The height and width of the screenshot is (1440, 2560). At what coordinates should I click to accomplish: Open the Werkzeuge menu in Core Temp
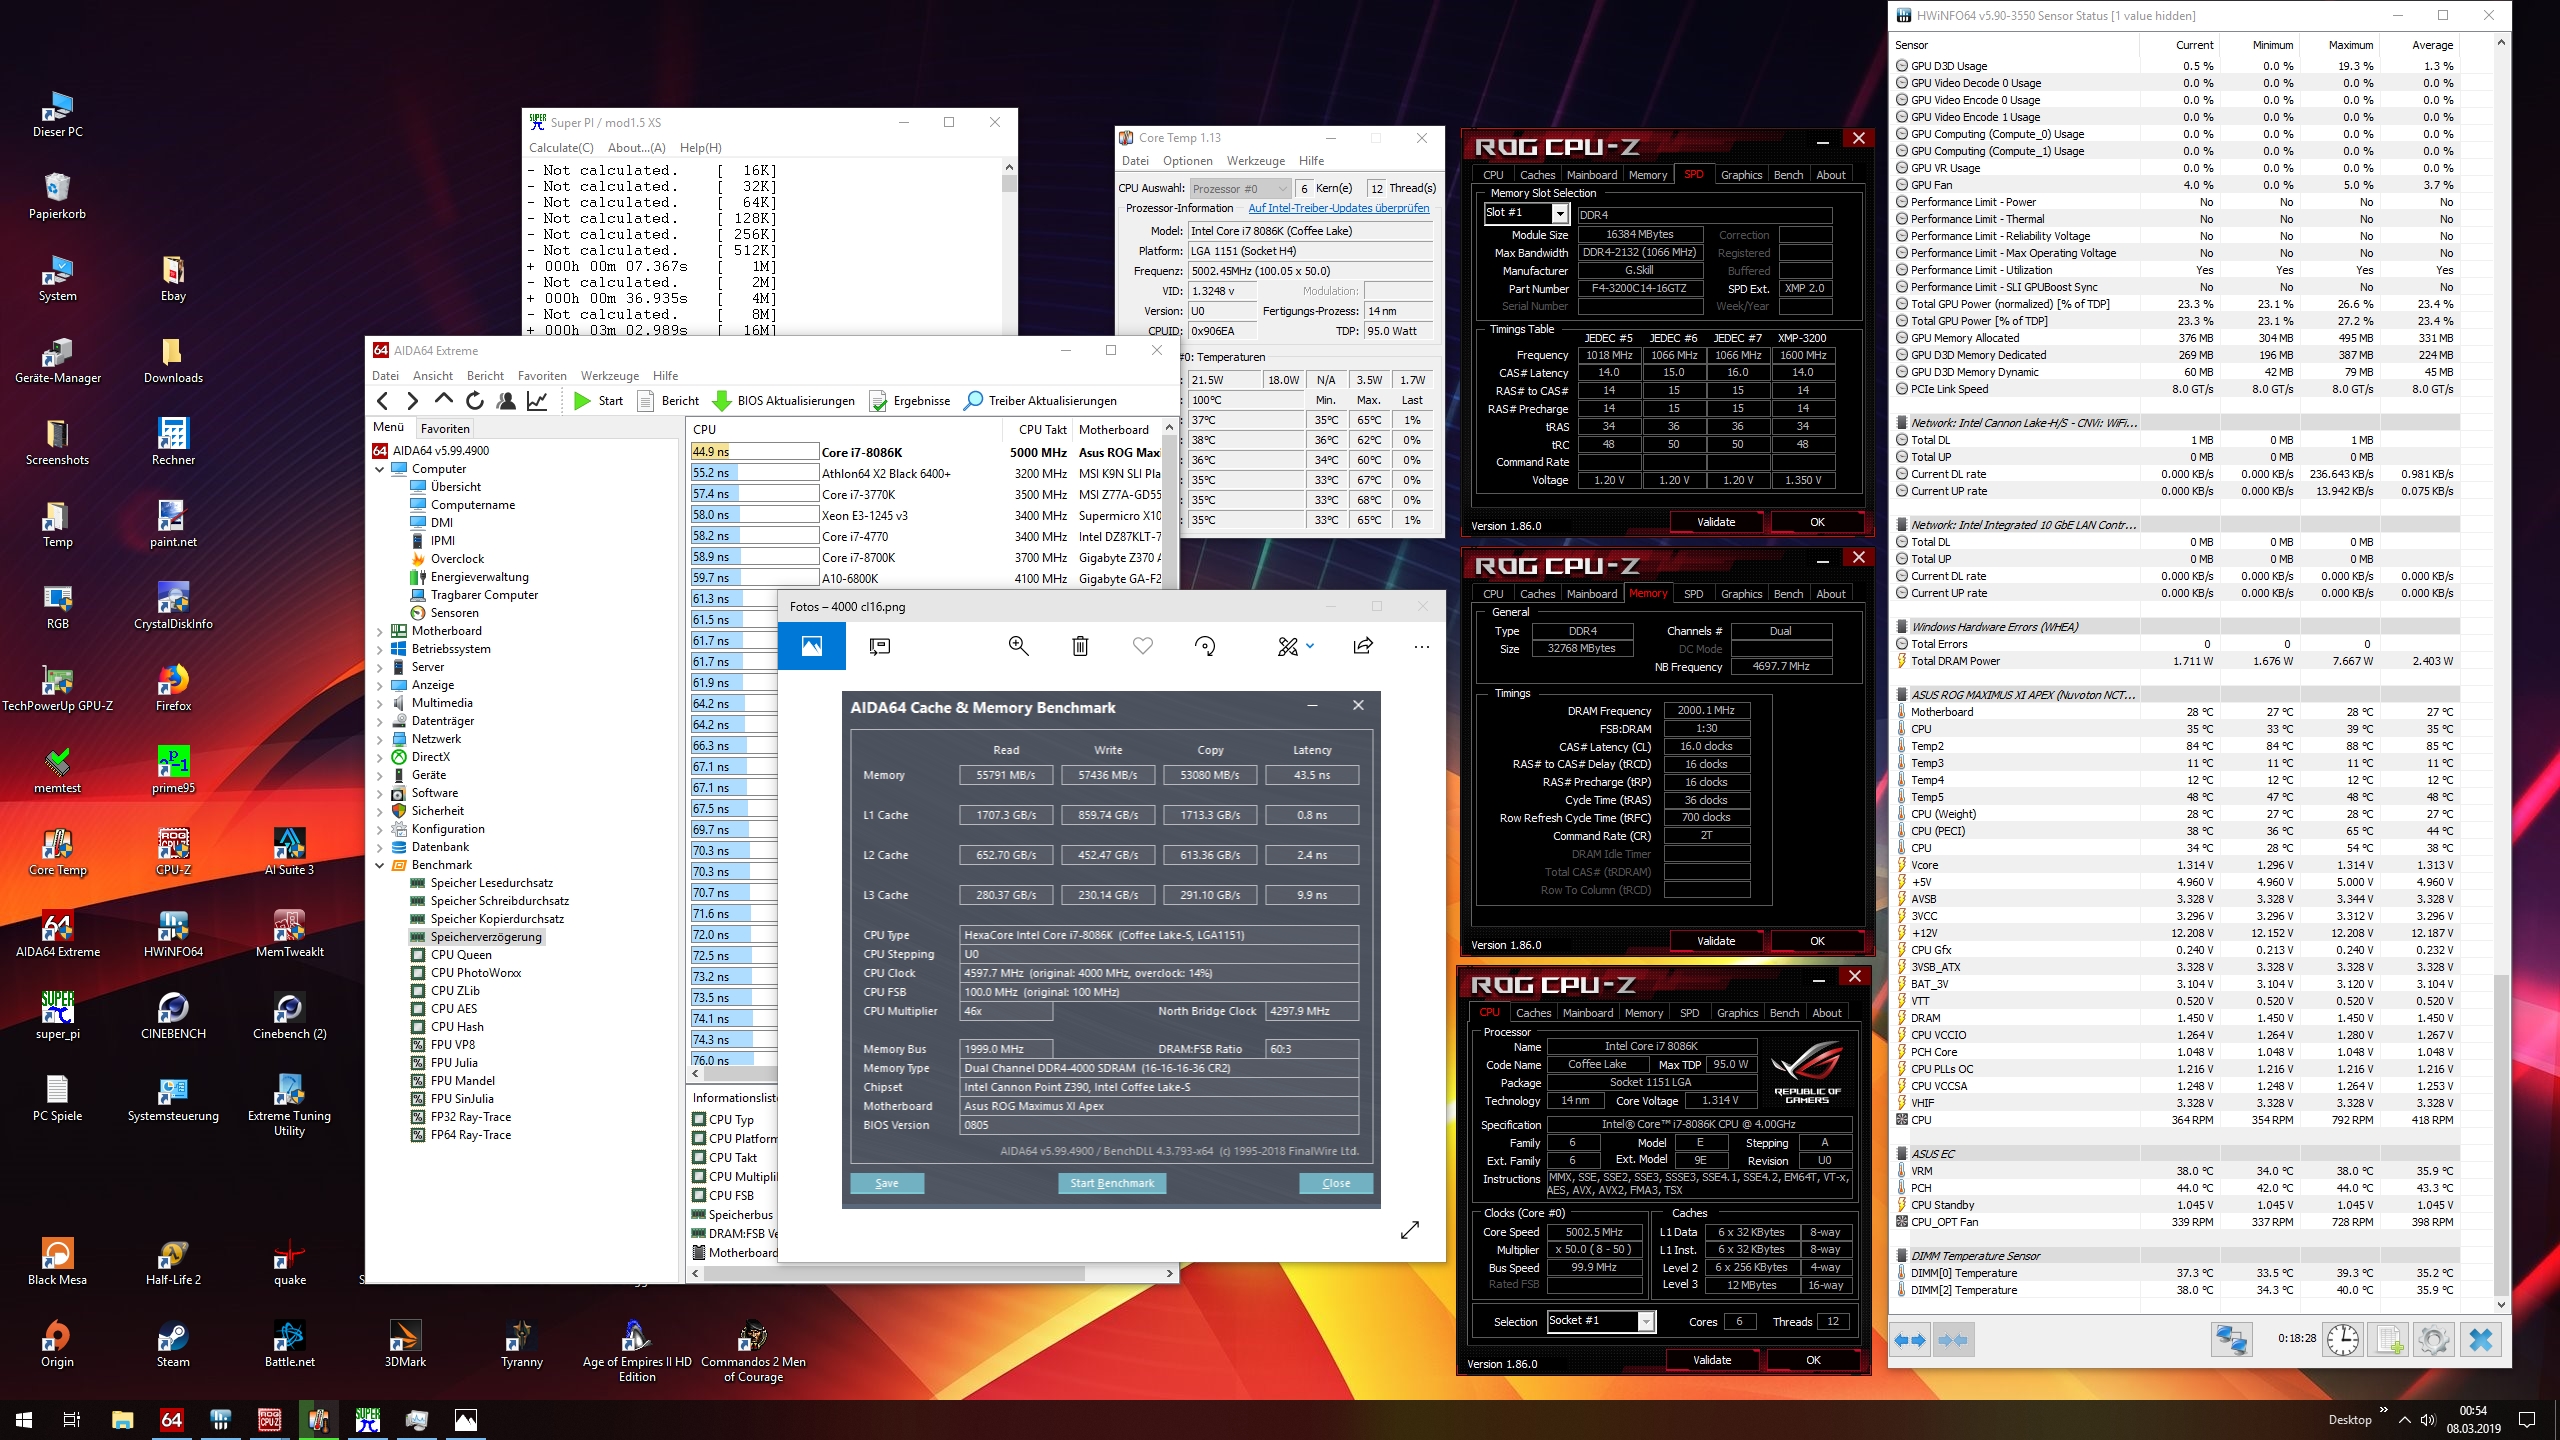1255,161
